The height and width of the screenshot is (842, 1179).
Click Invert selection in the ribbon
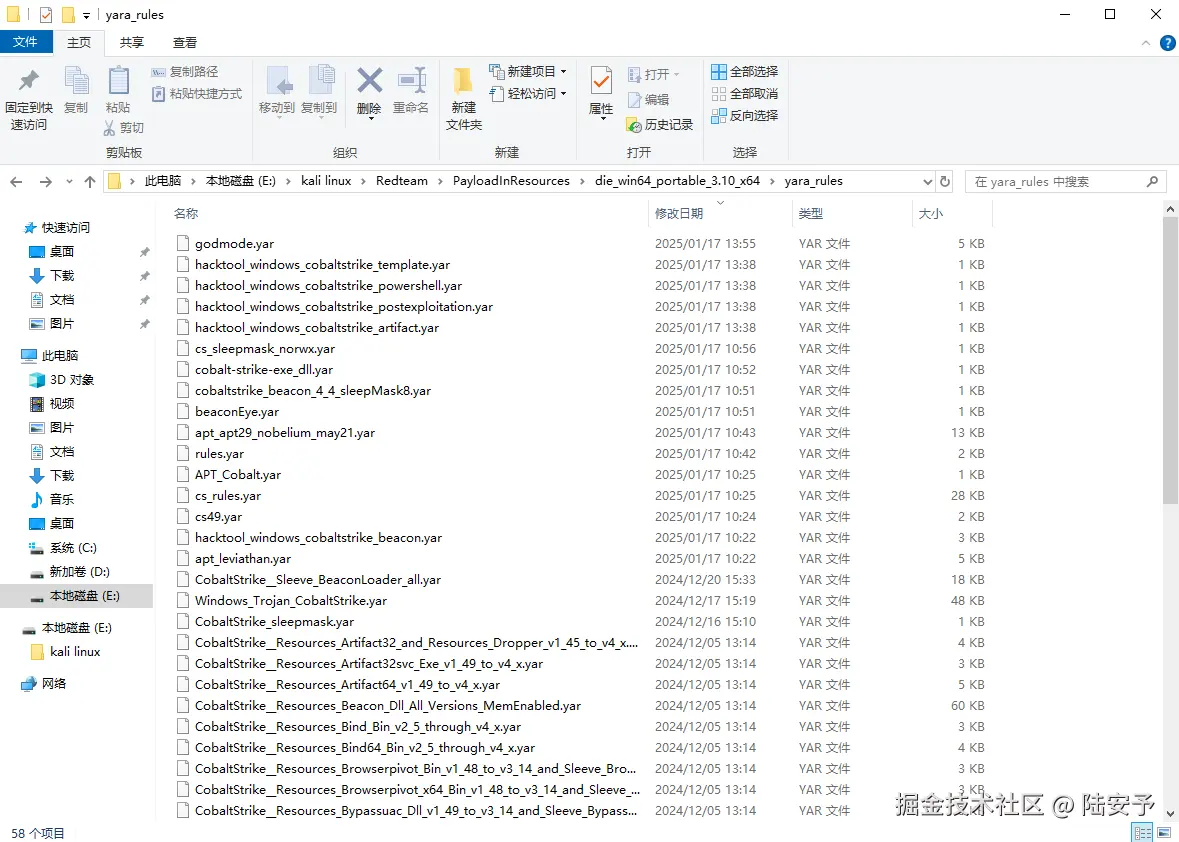tap(744, 115)
